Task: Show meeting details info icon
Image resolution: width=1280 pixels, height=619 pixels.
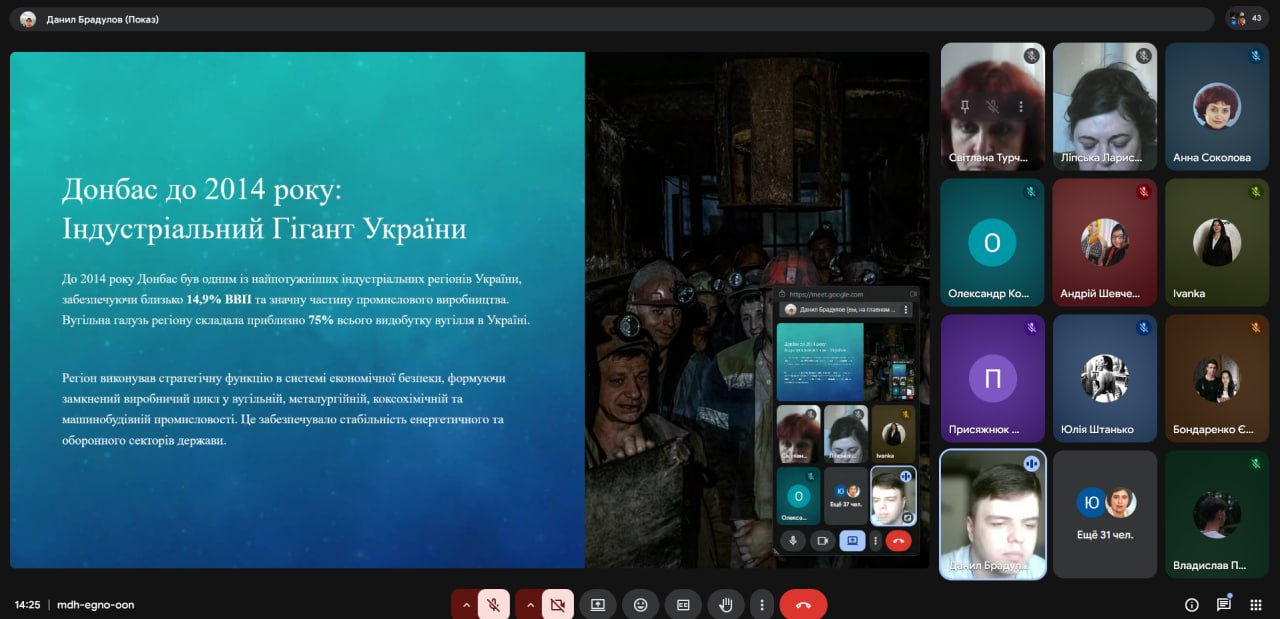Action: 1191,604
